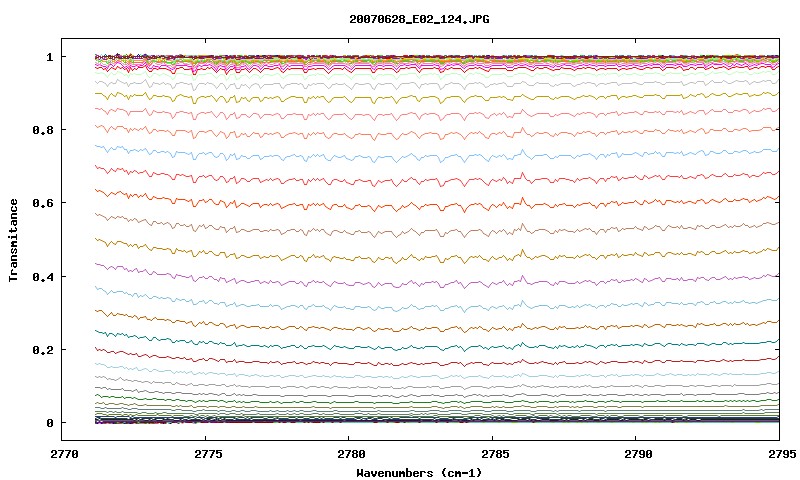Viewport: 800px width, 480px height.
Task: Click the Transmittance y-axis label
Action: point(14,240)
